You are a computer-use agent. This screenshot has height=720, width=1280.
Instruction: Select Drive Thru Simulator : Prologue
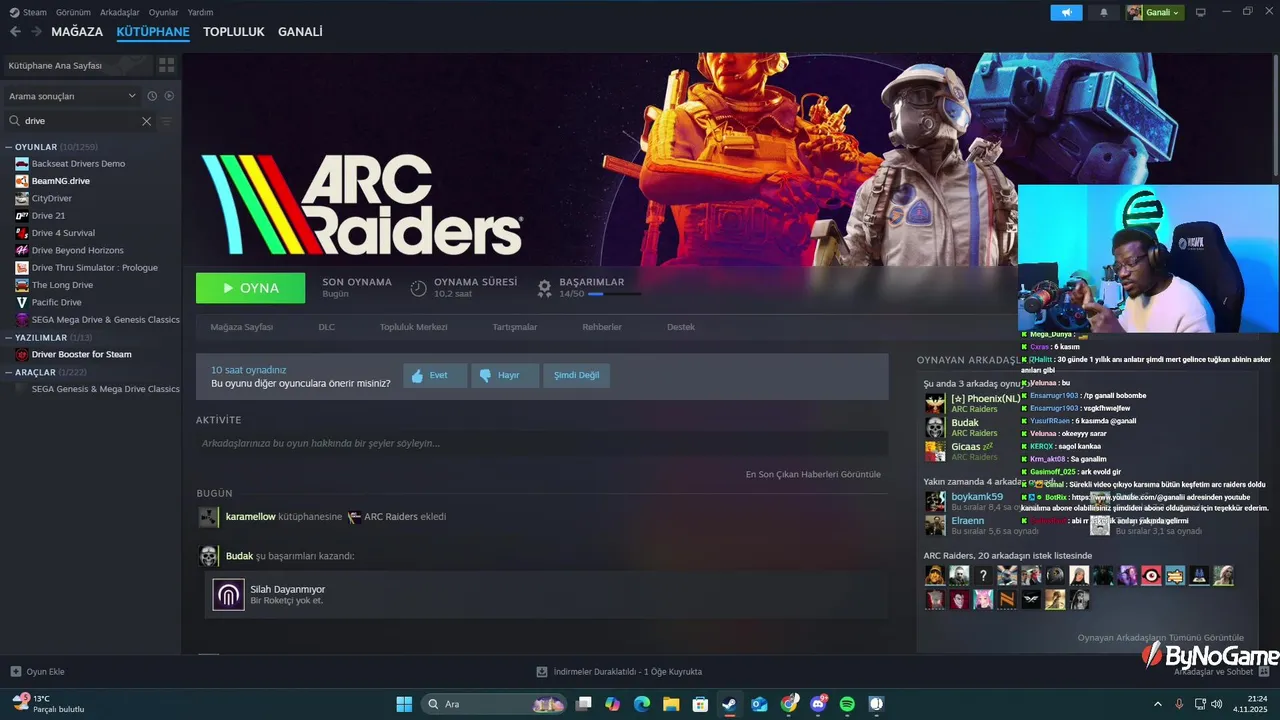click(x=95, y=268)
